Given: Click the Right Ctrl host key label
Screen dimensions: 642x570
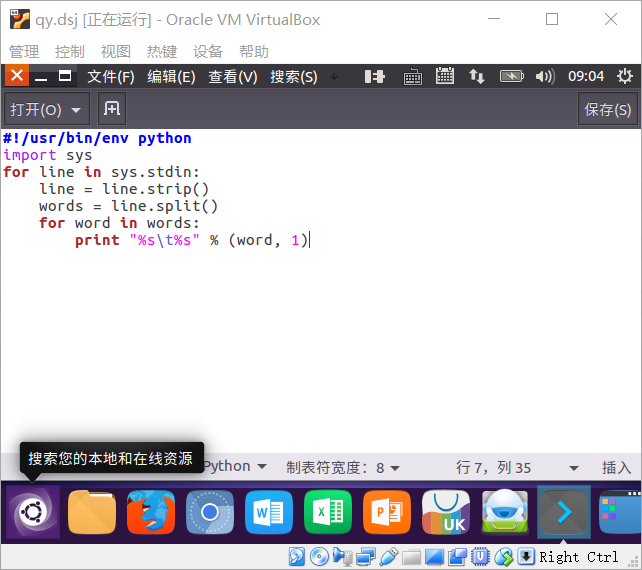Looking at the screenshot, I should [x=578, y=557].
